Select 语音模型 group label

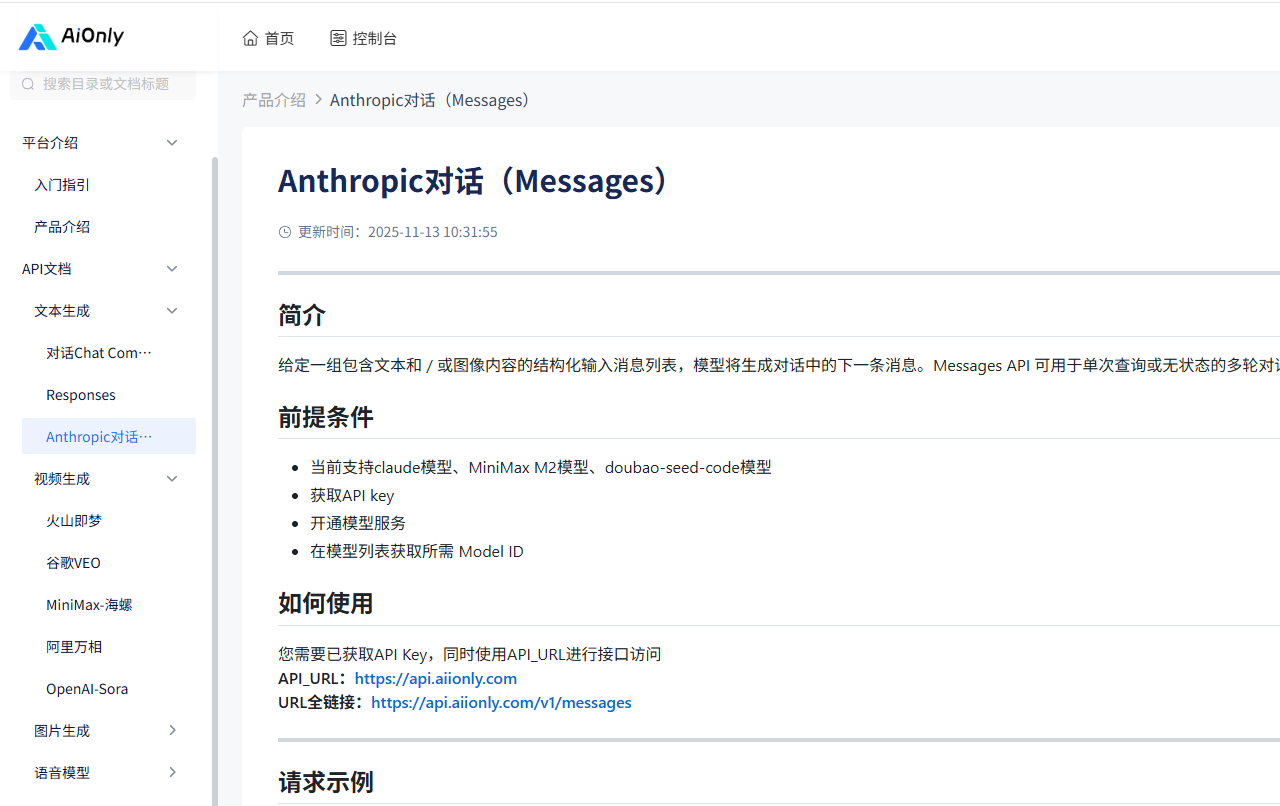click(62, 773)
